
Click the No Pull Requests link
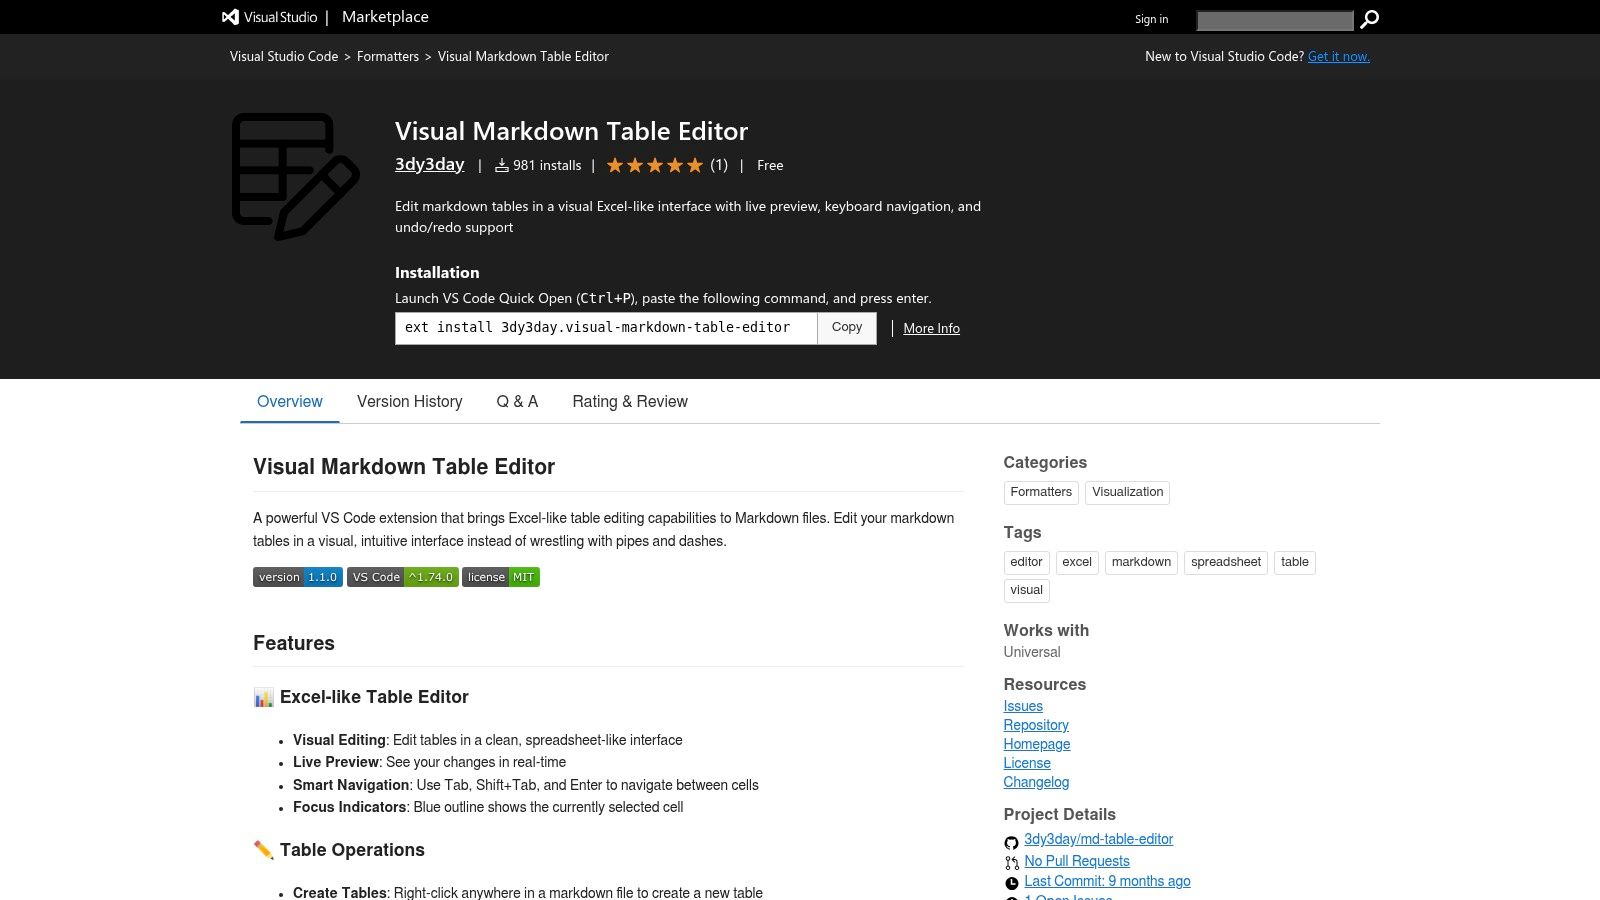click(x=1077, y=861)
